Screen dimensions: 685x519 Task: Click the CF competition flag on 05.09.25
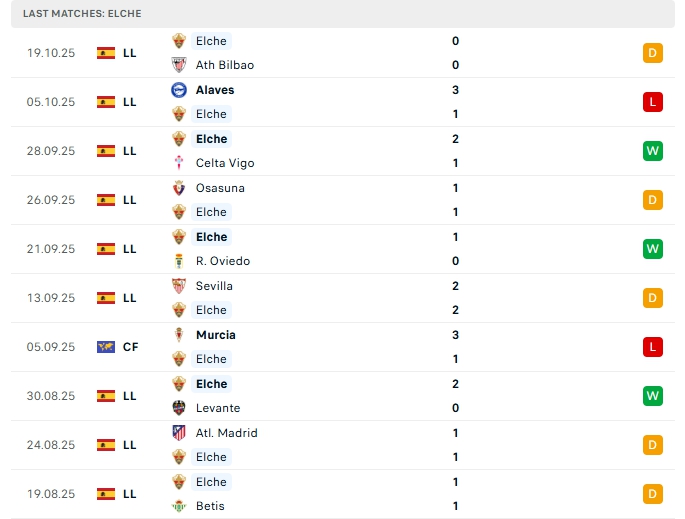pyautogui.click(x=106, y=347)
